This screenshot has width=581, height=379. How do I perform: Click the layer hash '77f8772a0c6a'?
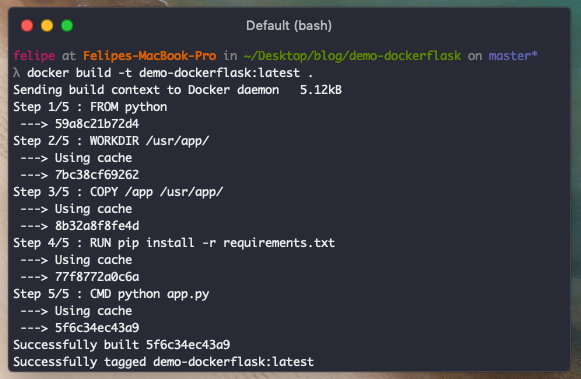(97, 277)
